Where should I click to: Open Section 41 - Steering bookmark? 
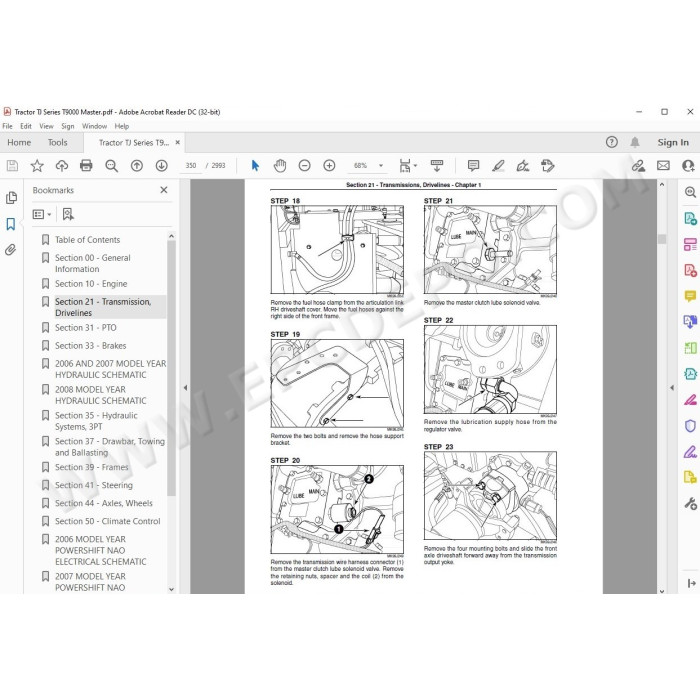pos(94,485)
